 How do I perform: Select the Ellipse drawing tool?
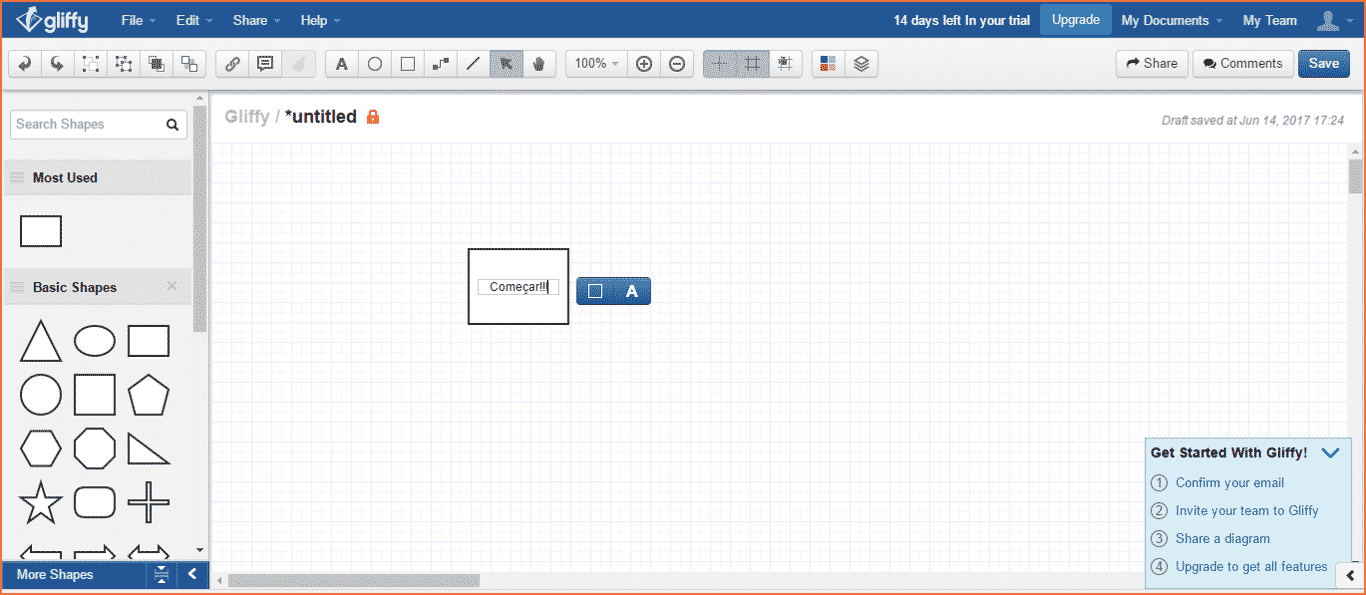coord(375,64)
